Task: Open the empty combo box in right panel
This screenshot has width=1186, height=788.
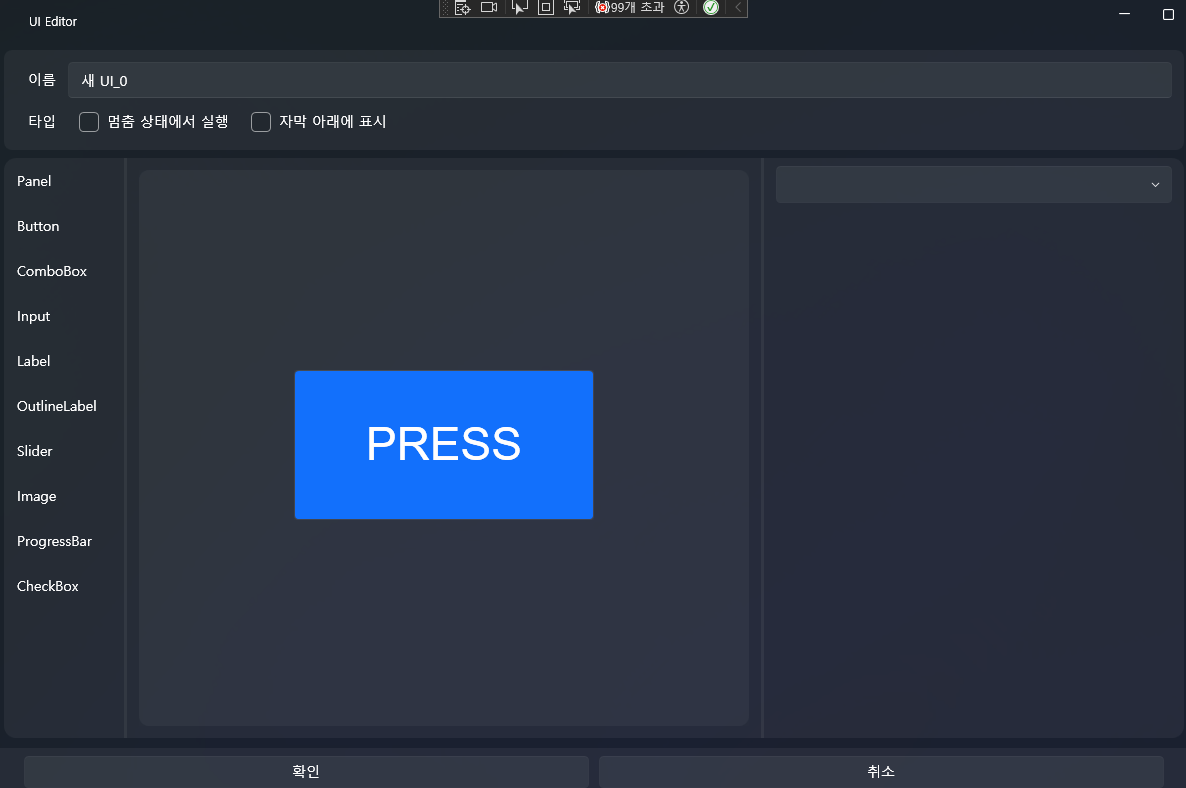Action: tap(973, 184)
